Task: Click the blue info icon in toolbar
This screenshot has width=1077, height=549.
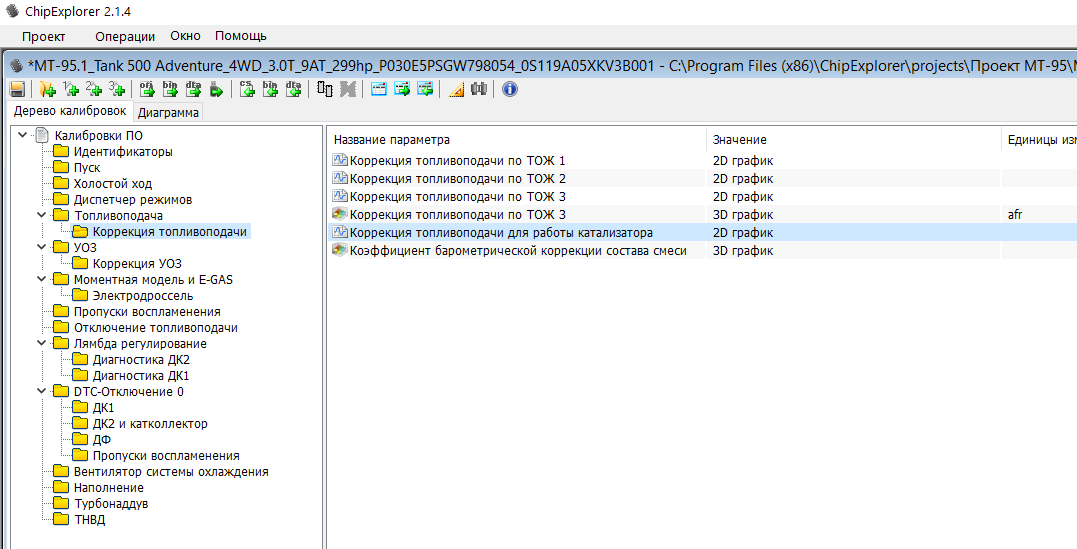Action: click(x=510, y=89)
